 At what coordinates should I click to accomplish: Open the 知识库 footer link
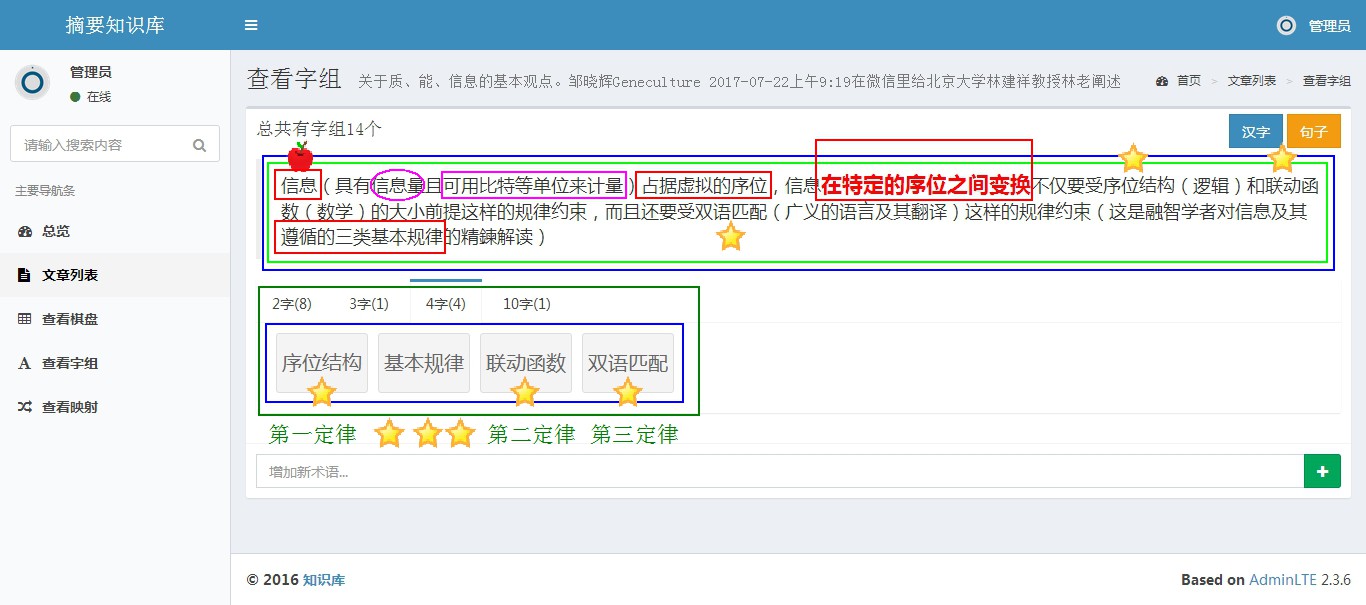tap(324, 580)
